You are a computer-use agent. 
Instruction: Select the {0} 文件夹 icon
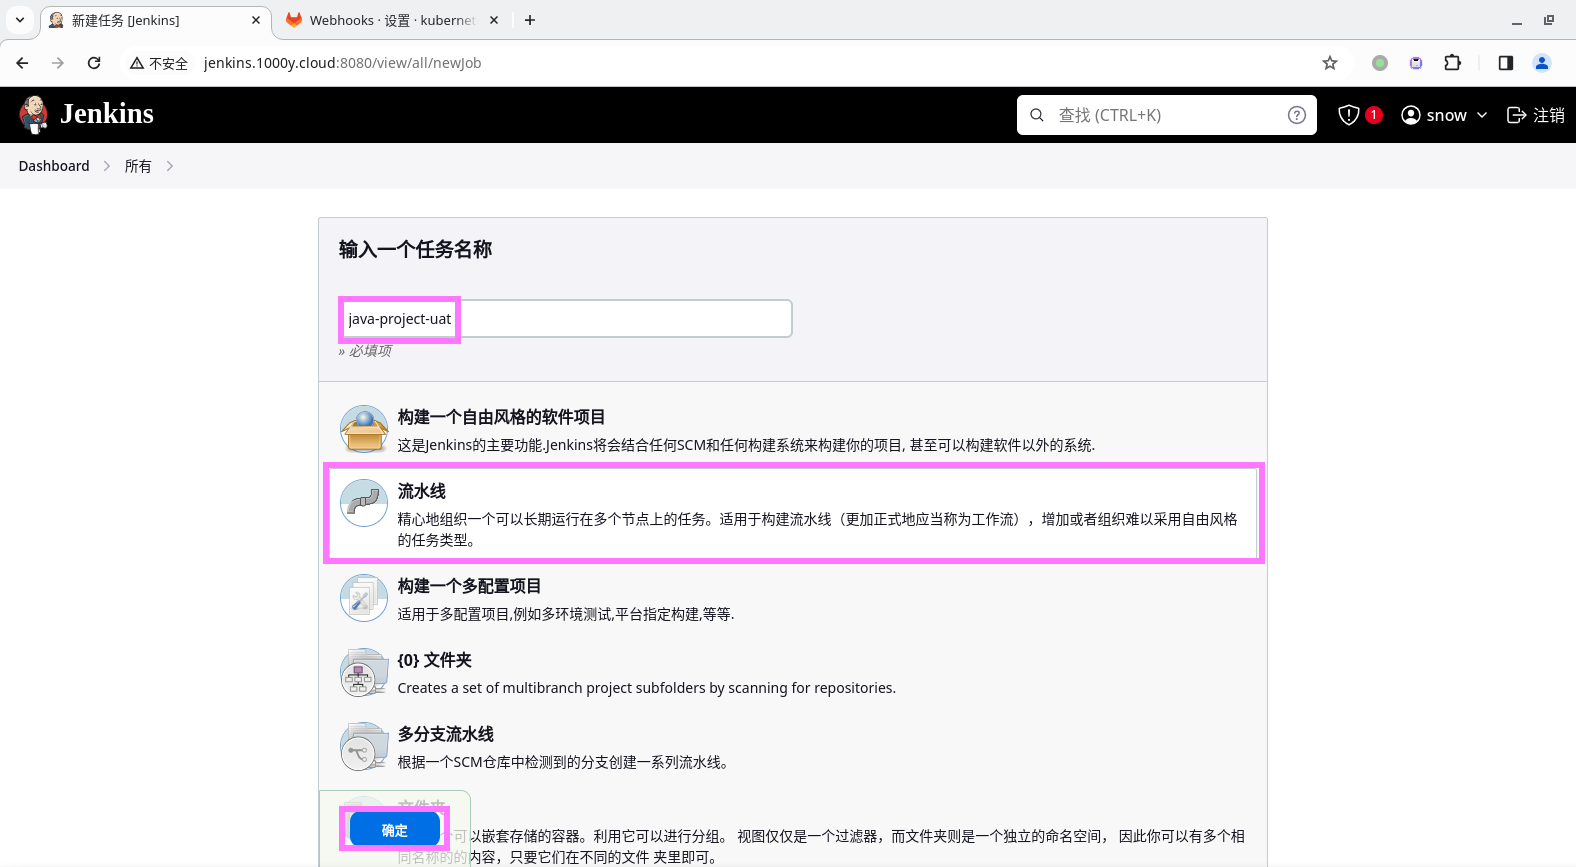[x=364, y=672]
